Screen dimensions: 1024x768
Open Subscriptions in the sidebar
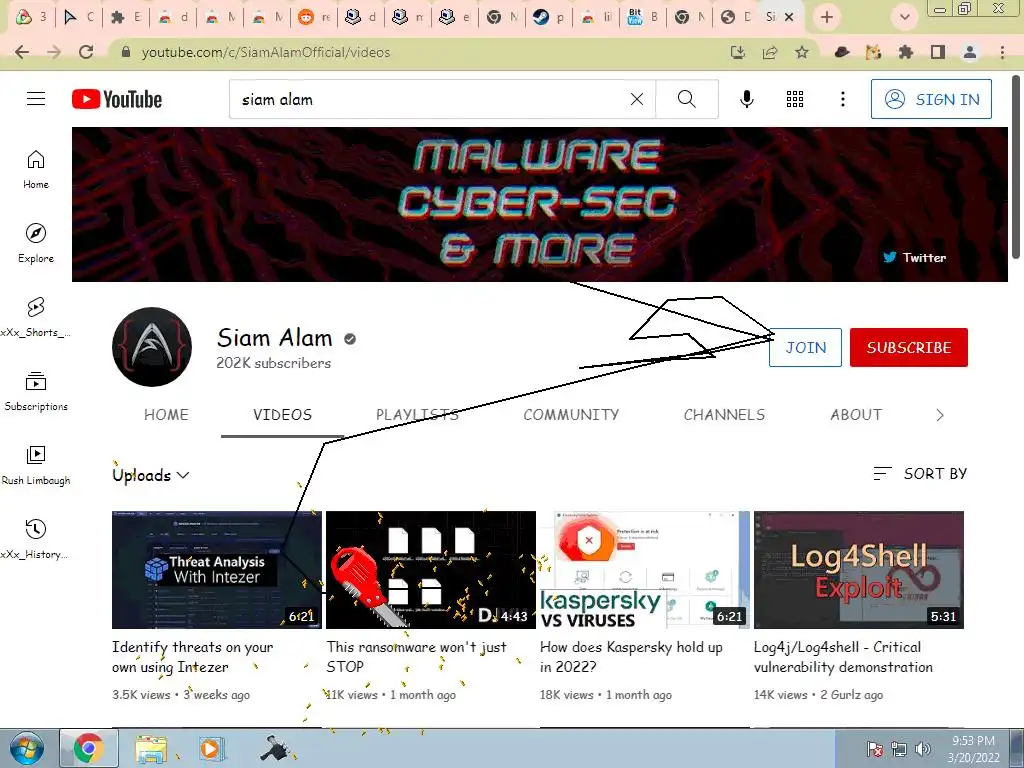36,391
